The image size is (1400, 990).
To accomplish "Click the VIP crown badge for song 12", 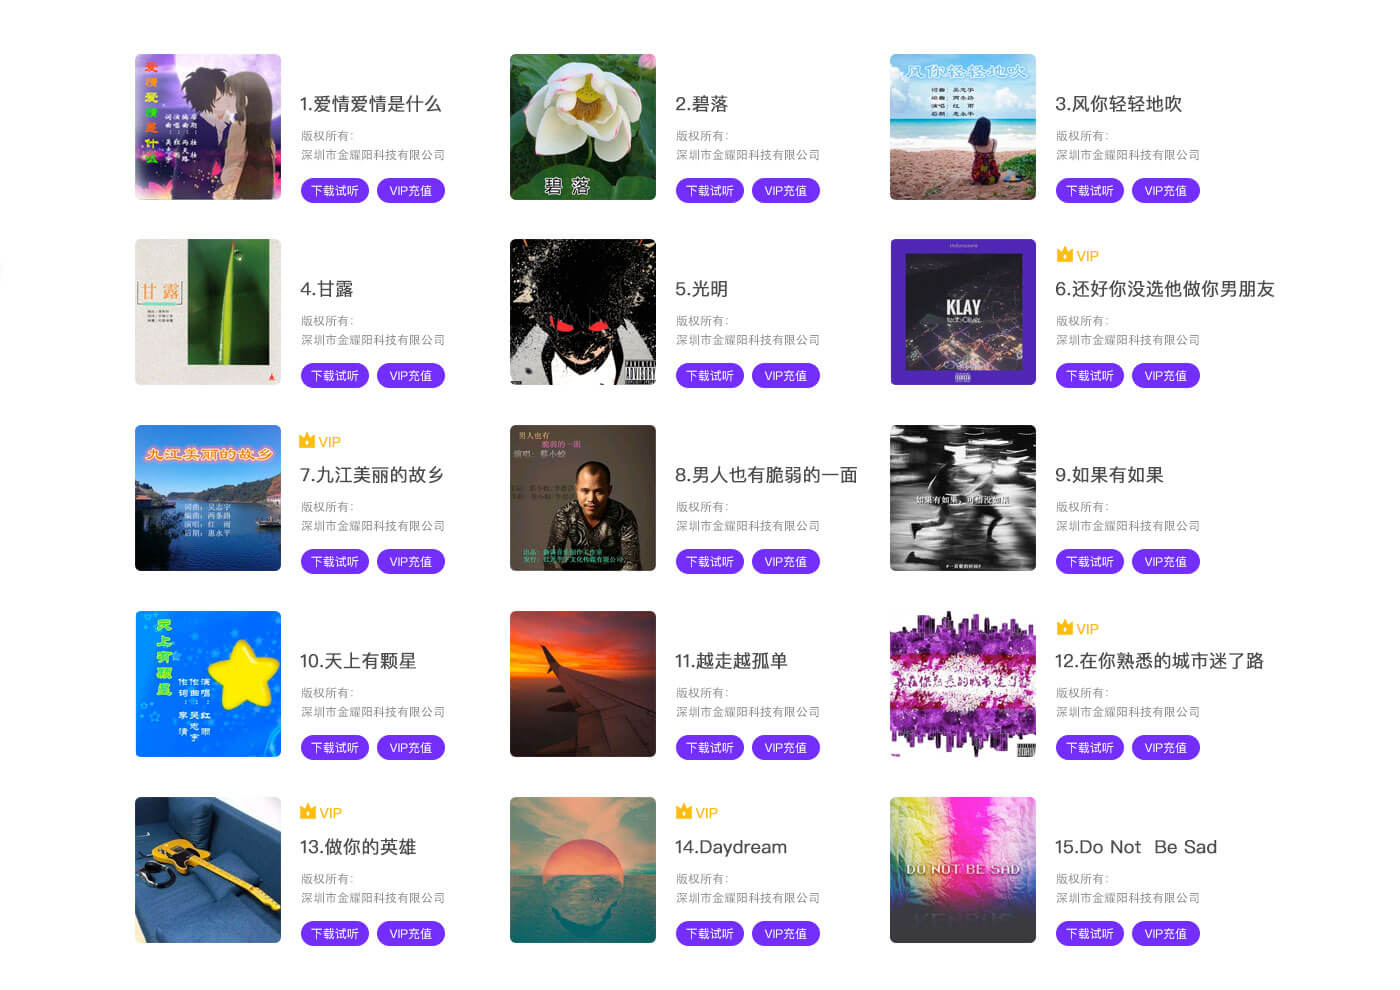I will click(x=1065, y=628).
